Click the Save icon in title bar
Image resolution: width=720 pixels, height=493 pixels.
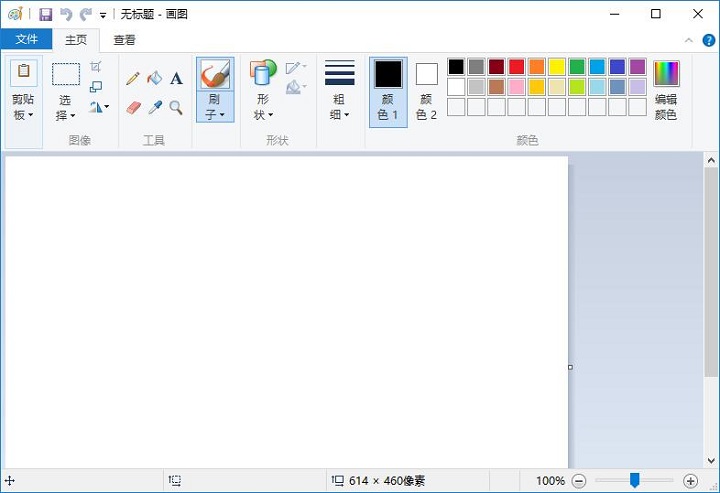click(x=45, y=14)
